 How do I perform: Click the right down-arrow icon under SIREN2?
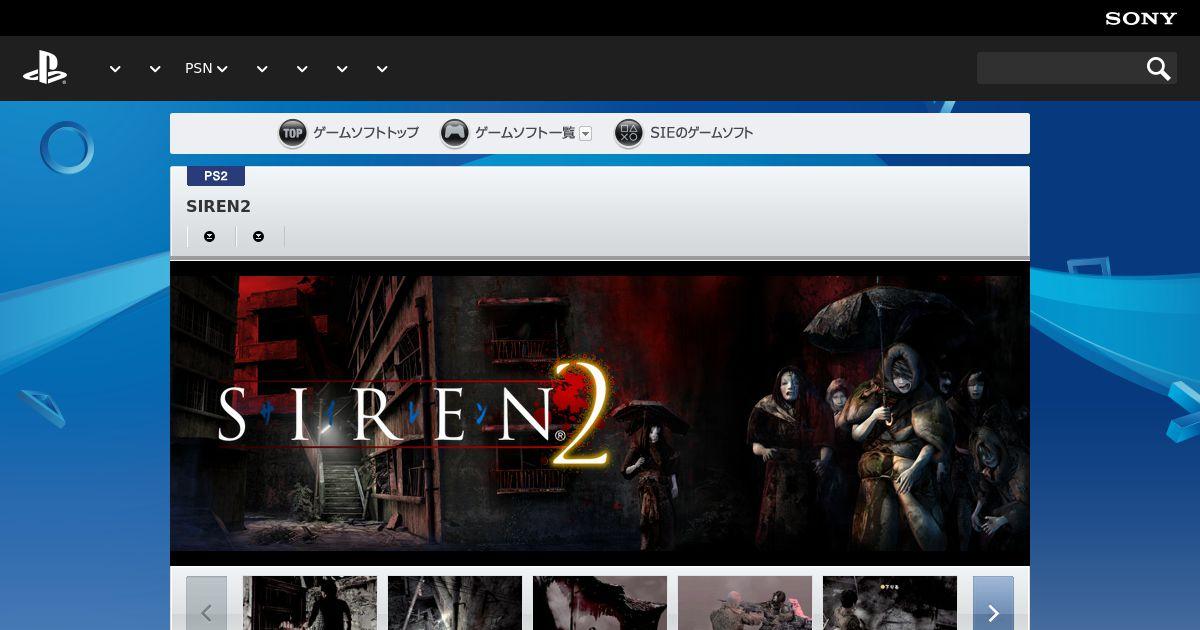coord(259,237)
